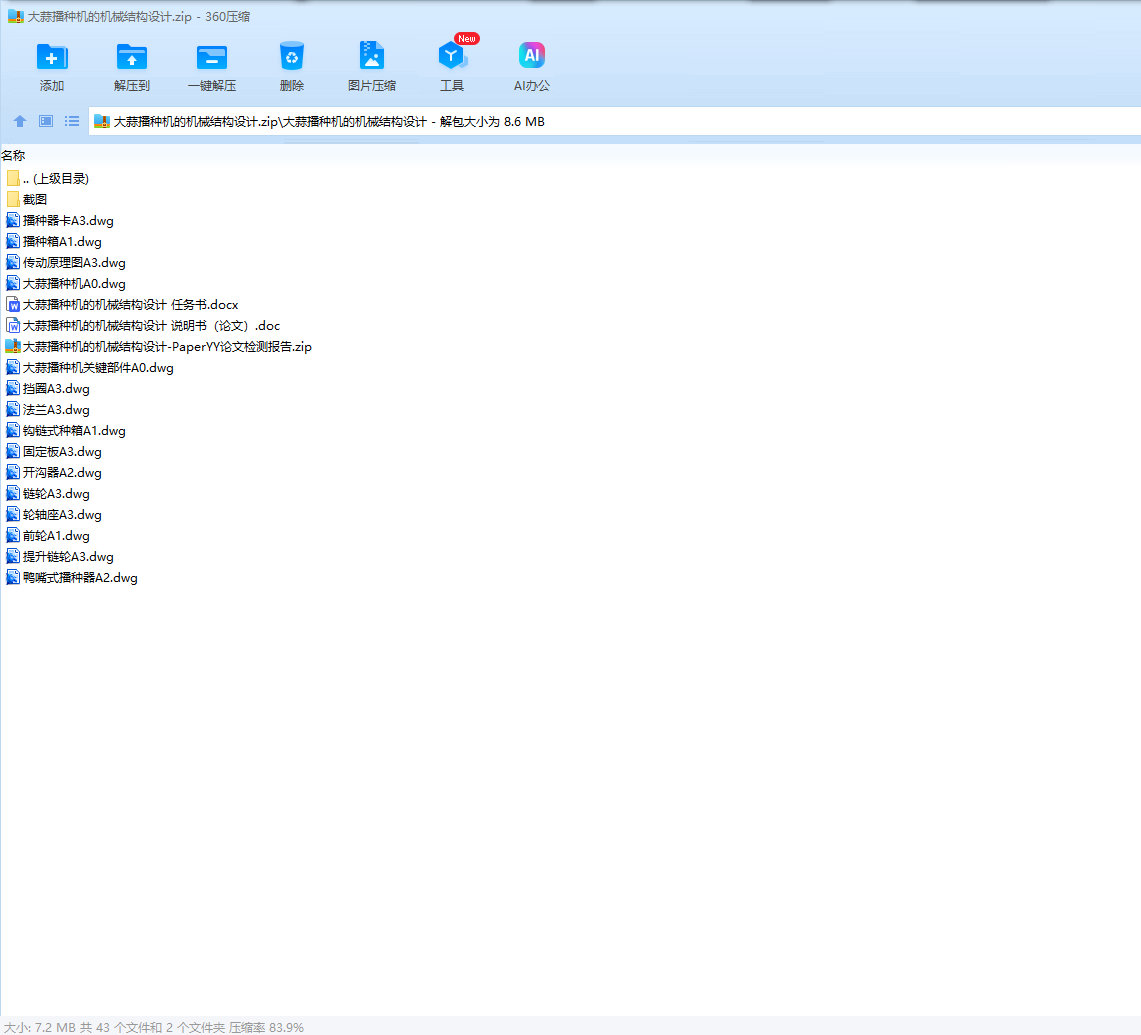The width and height of the screenshot is (1141, 1035).
Task: Click the 名称 column header
Action: pyautogui.click(x=13, y=155)
